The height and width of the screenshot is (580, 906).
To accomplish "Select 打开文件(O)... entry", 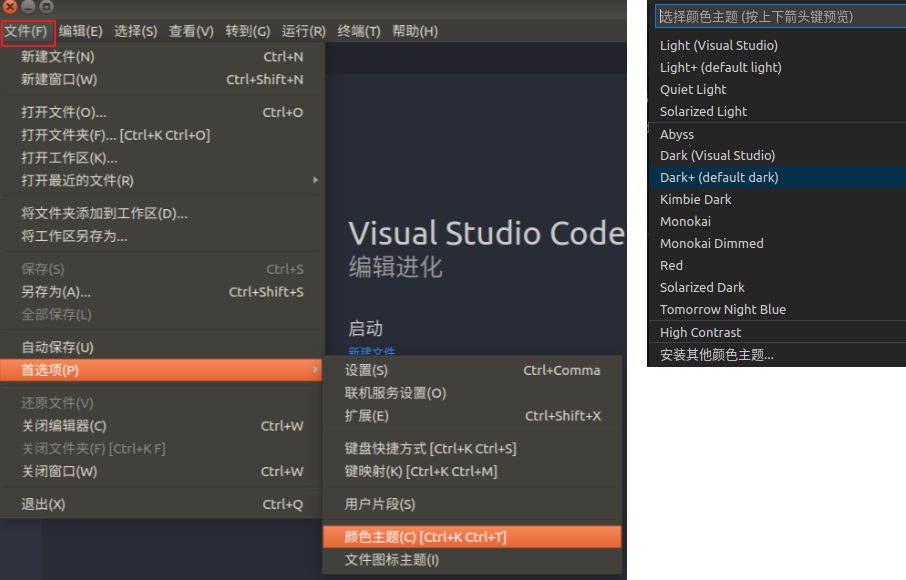I will (162, 112).
